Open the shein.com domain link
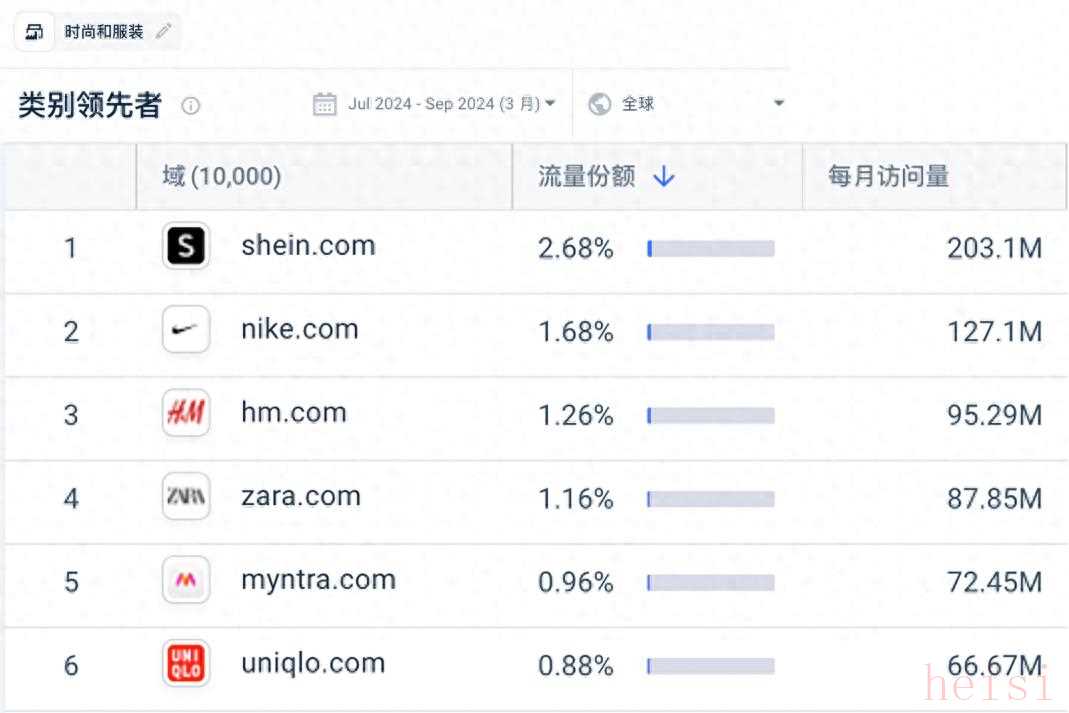This screenshot has width=1069, height=713. point(308,246)
